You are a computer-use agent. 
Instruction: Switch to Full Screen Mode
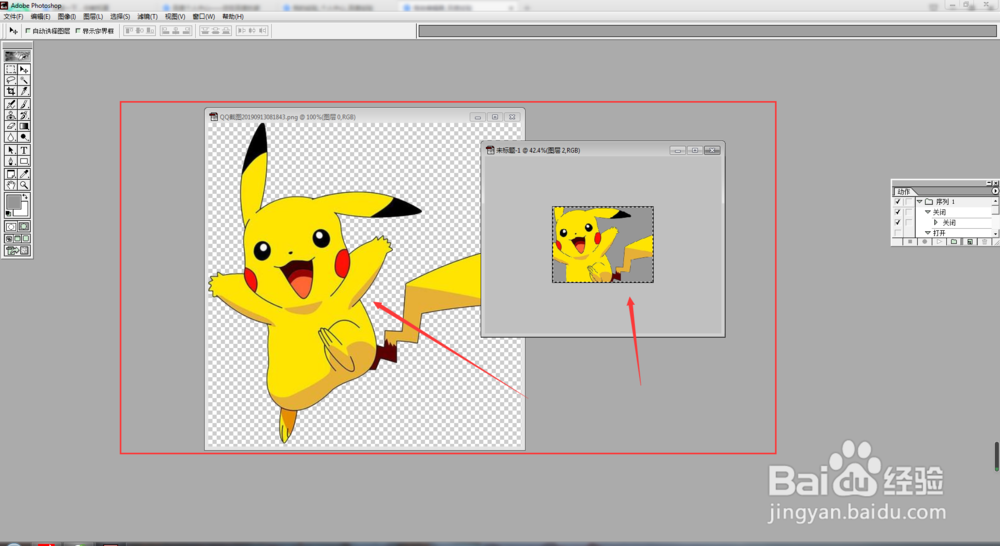26,239
